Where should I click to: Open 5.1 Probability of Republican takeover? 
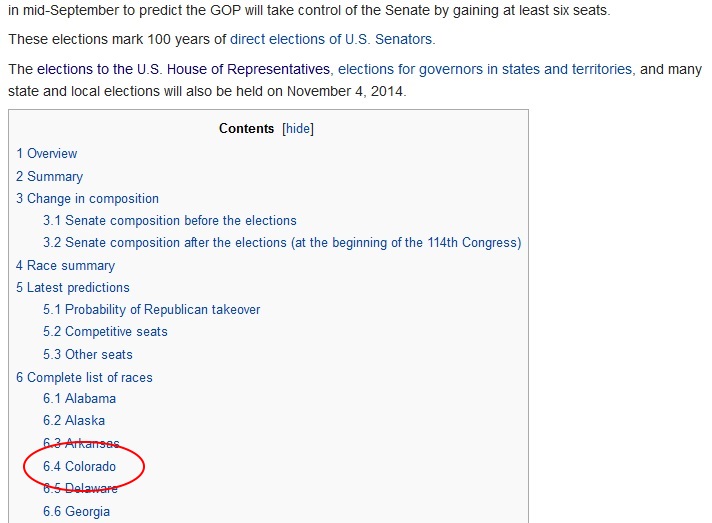pos(152,310)
